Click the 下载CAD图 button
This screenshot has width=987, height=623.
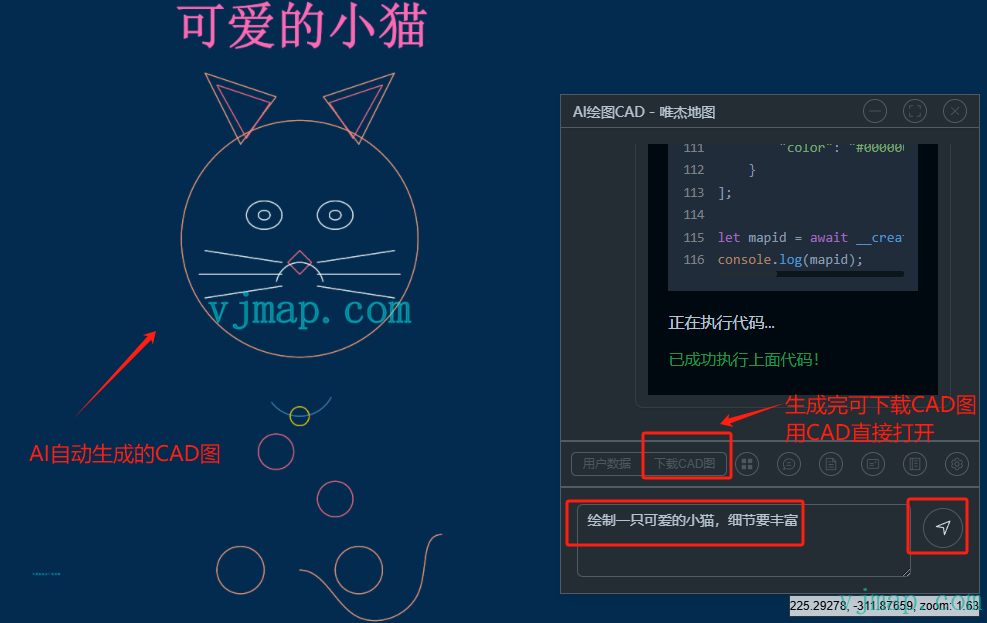point(685,464)
